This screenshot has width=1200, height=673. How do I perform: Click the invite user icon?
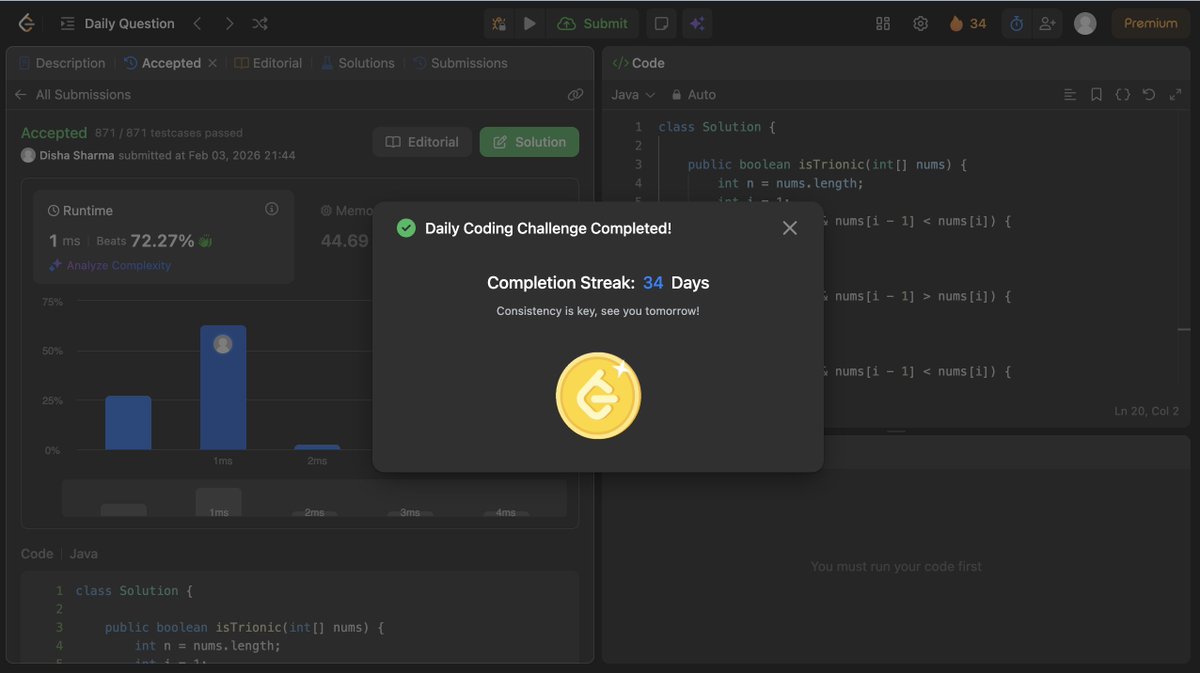[x=1047, y=23]
